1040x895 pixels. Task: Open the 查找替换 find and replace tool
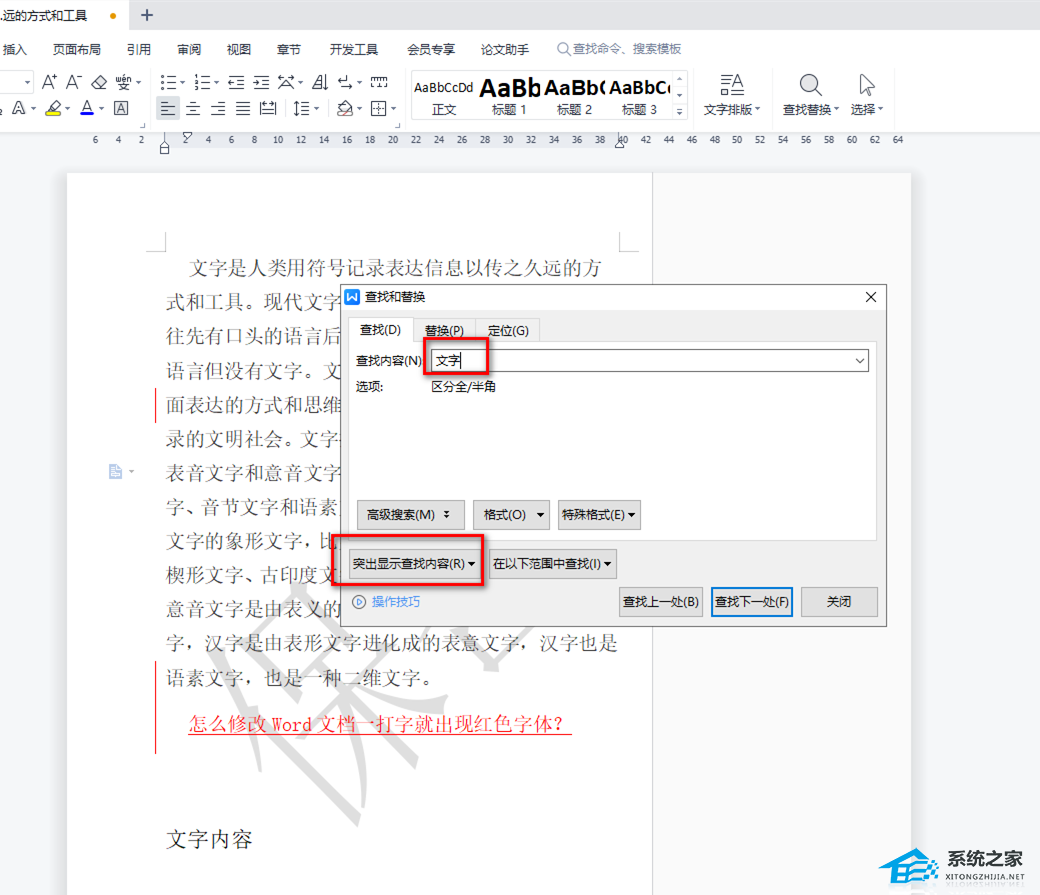(811, 95)
